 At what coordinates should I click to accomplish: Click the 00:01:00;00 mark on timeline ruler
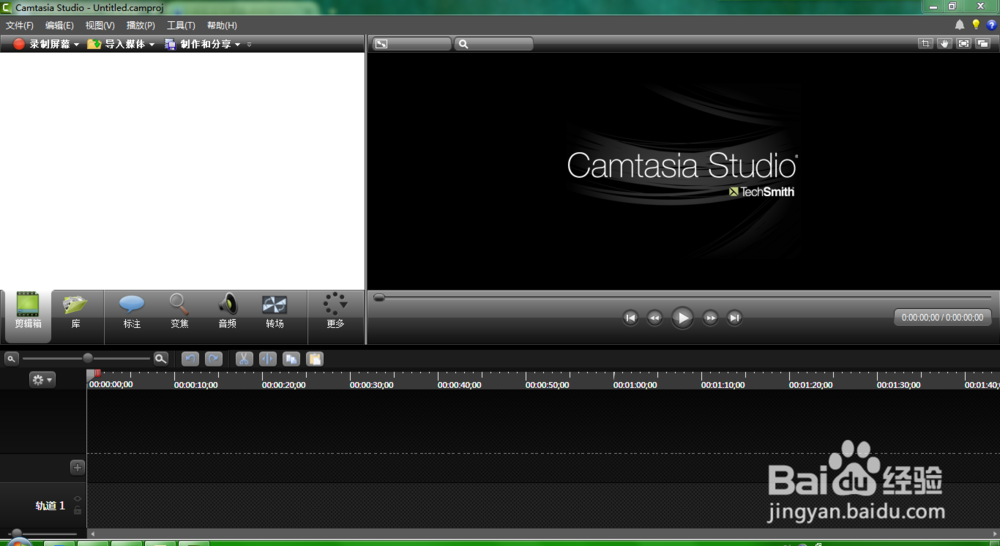pos(635,385)
